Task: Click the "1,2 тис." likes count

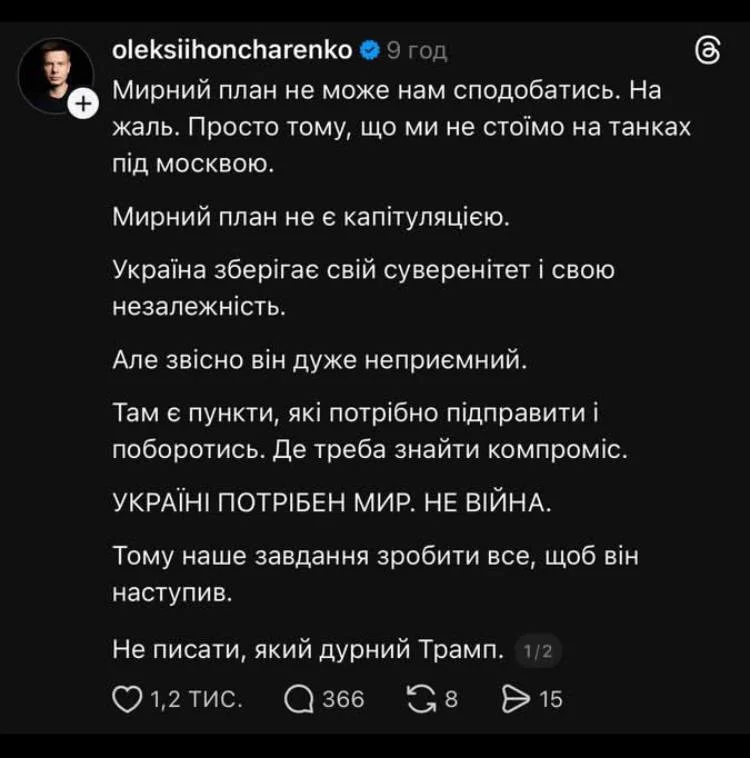Action: pos(195,700)
